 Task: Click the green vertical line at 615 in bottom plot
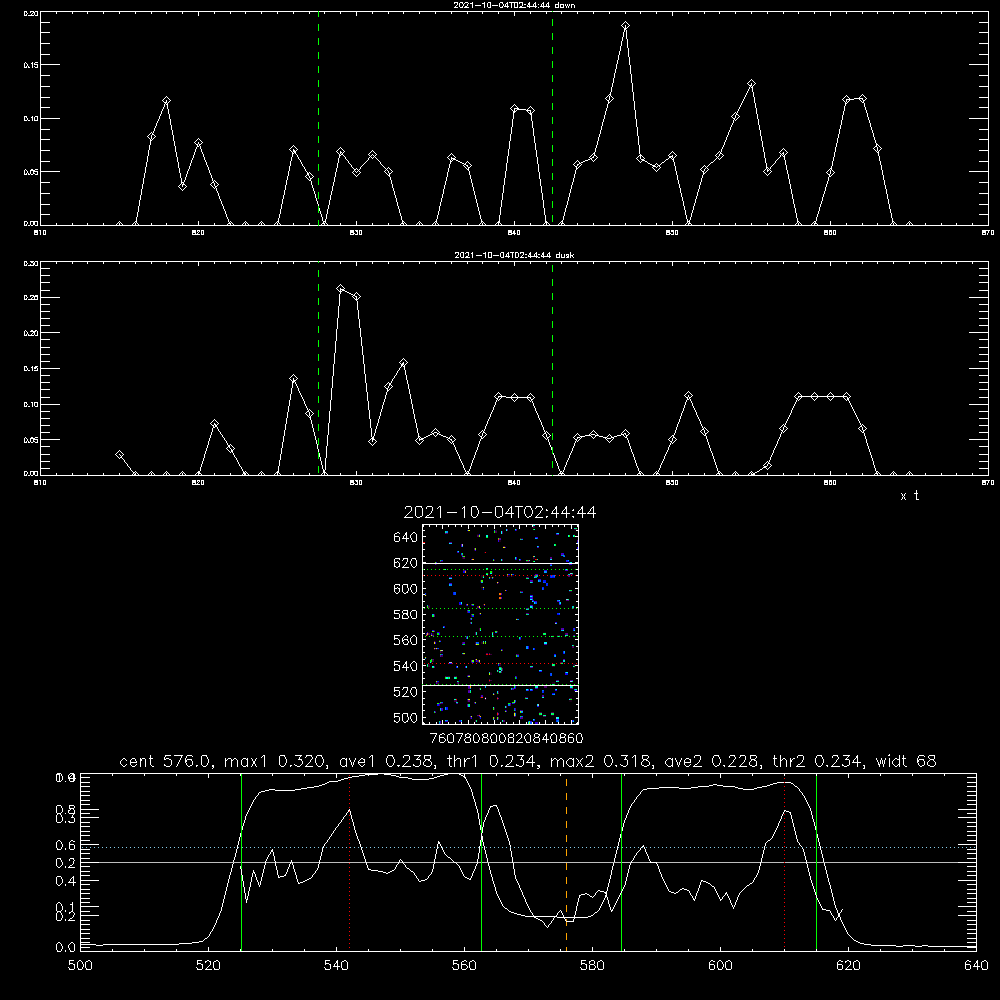pyautogui.click(x=816, y=862)
